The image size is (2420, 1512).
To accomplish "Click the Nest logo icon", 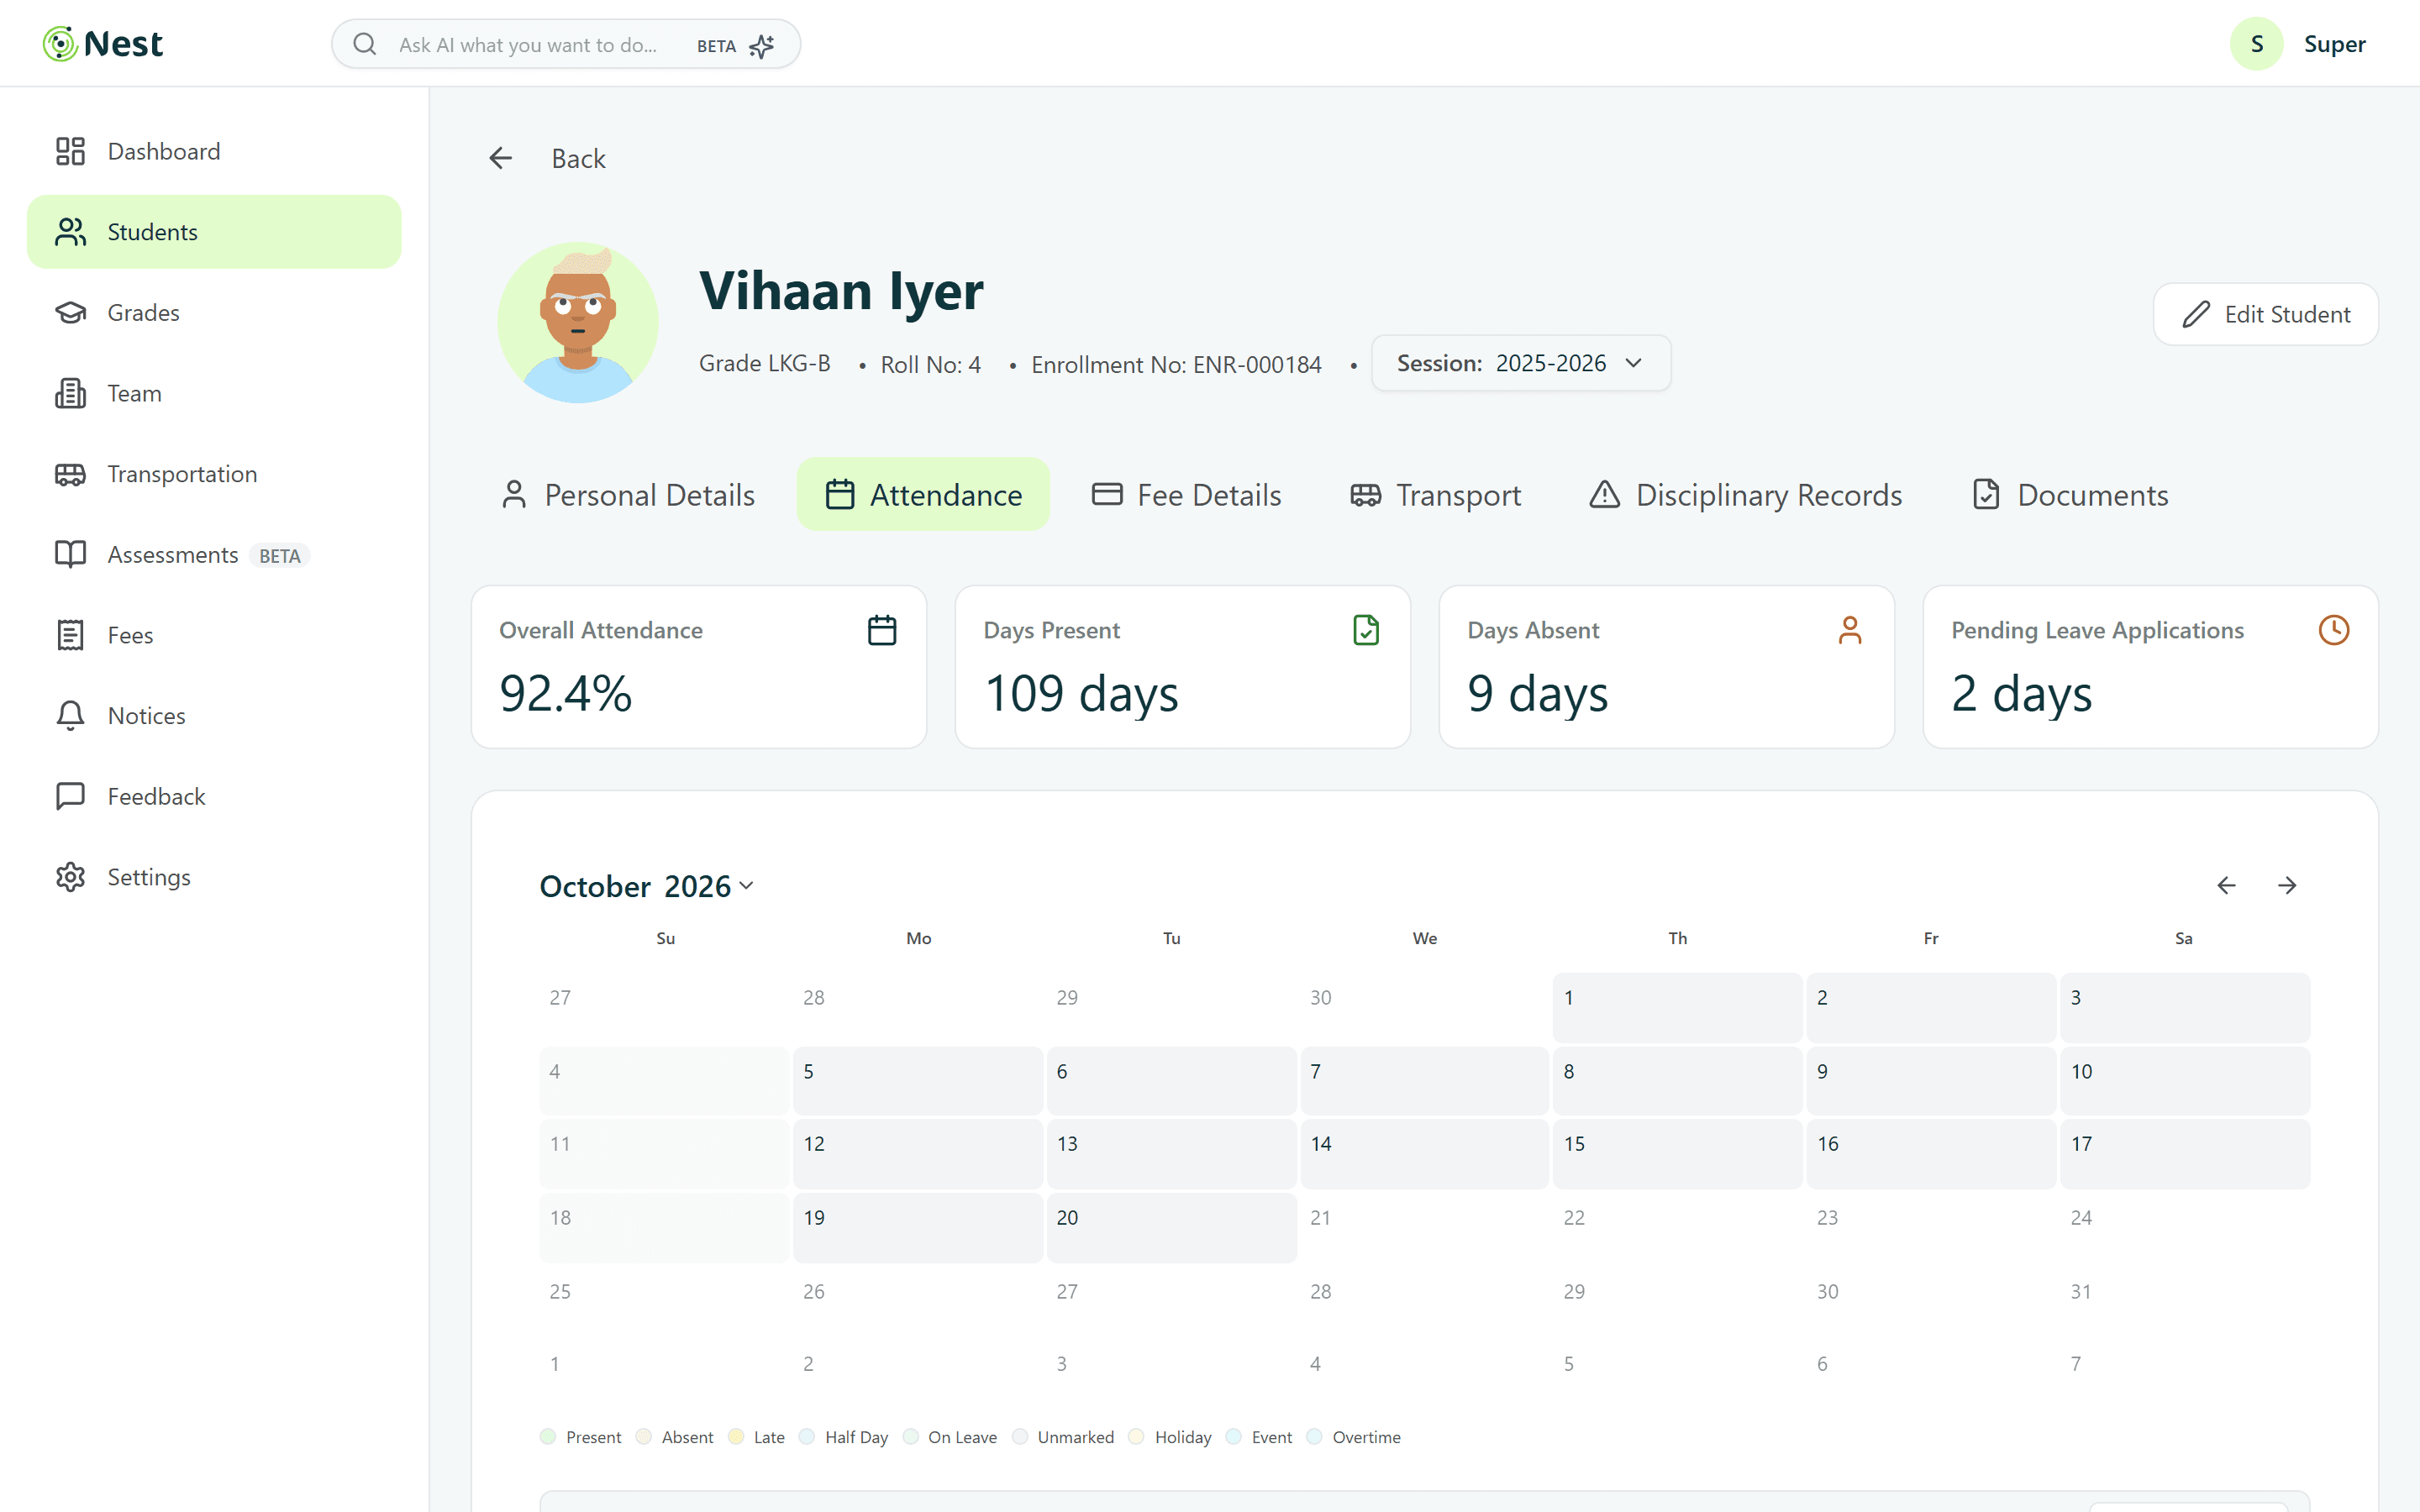I will [60, 44].
